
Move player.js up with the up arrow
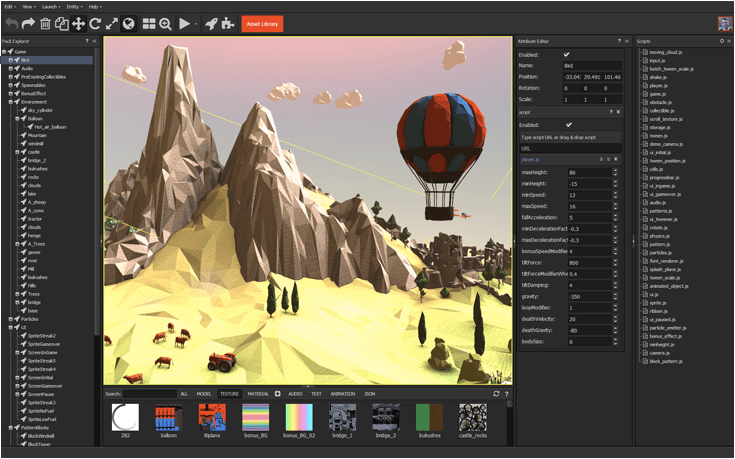click(601, 159)
